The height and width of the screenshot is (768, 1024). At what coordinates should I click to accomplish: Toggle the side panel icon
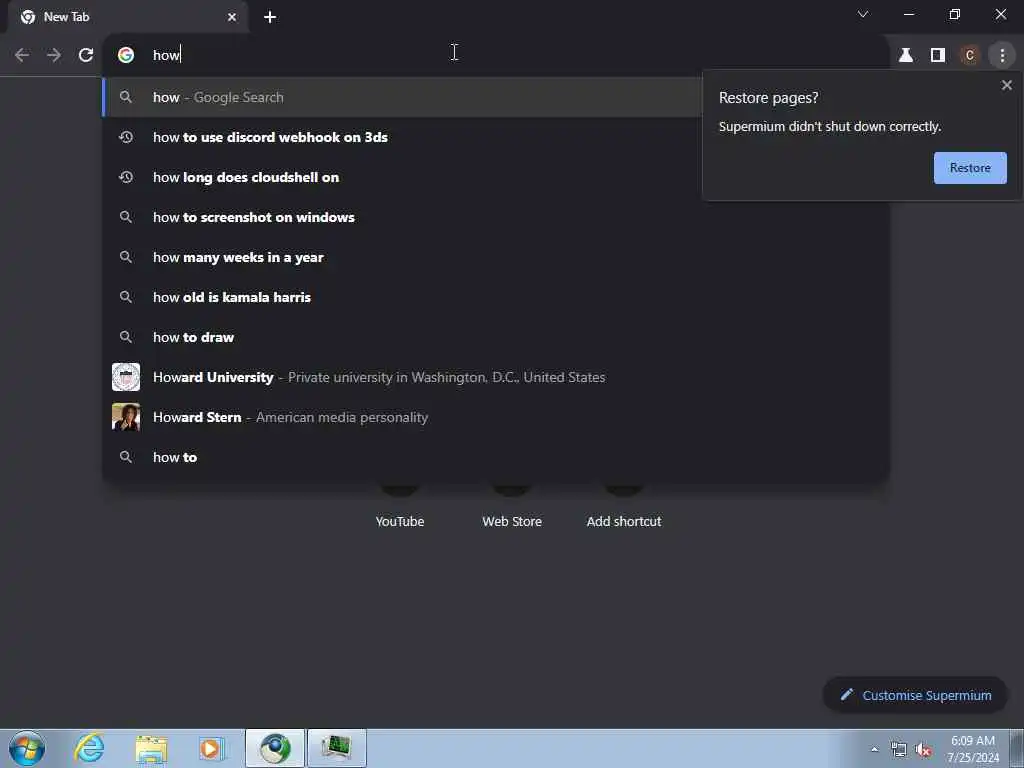pyautogui.click(x=938, y=56)
